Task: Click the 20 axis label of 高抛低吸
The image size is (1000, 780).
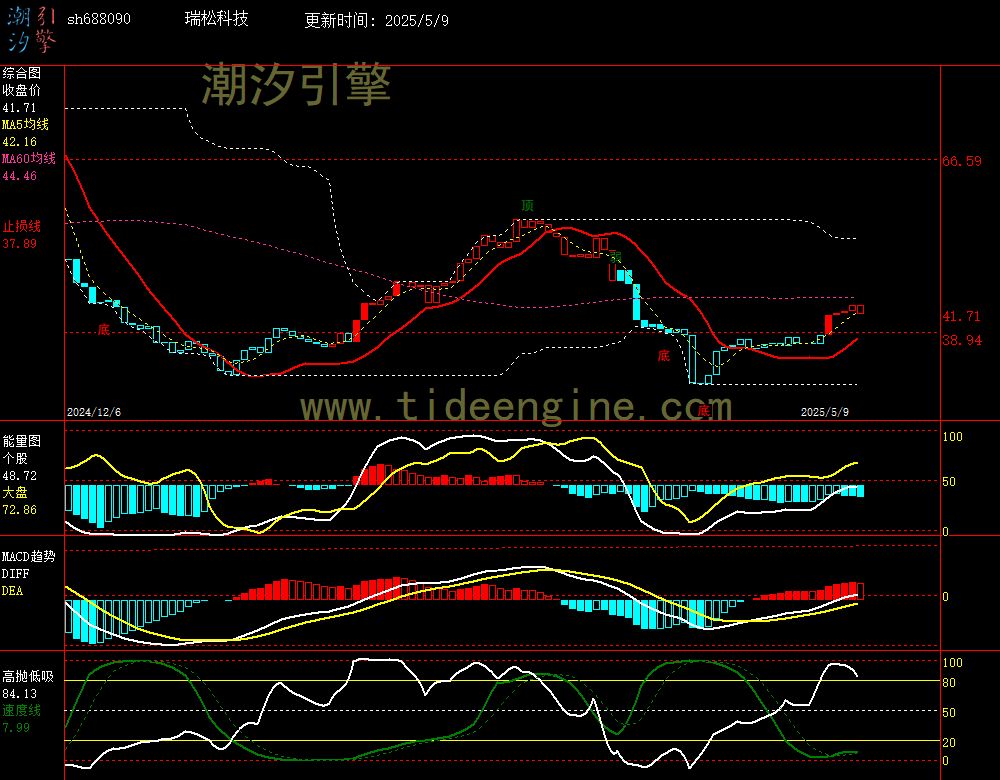Action: pyautogui.click(x=949, y=743)
